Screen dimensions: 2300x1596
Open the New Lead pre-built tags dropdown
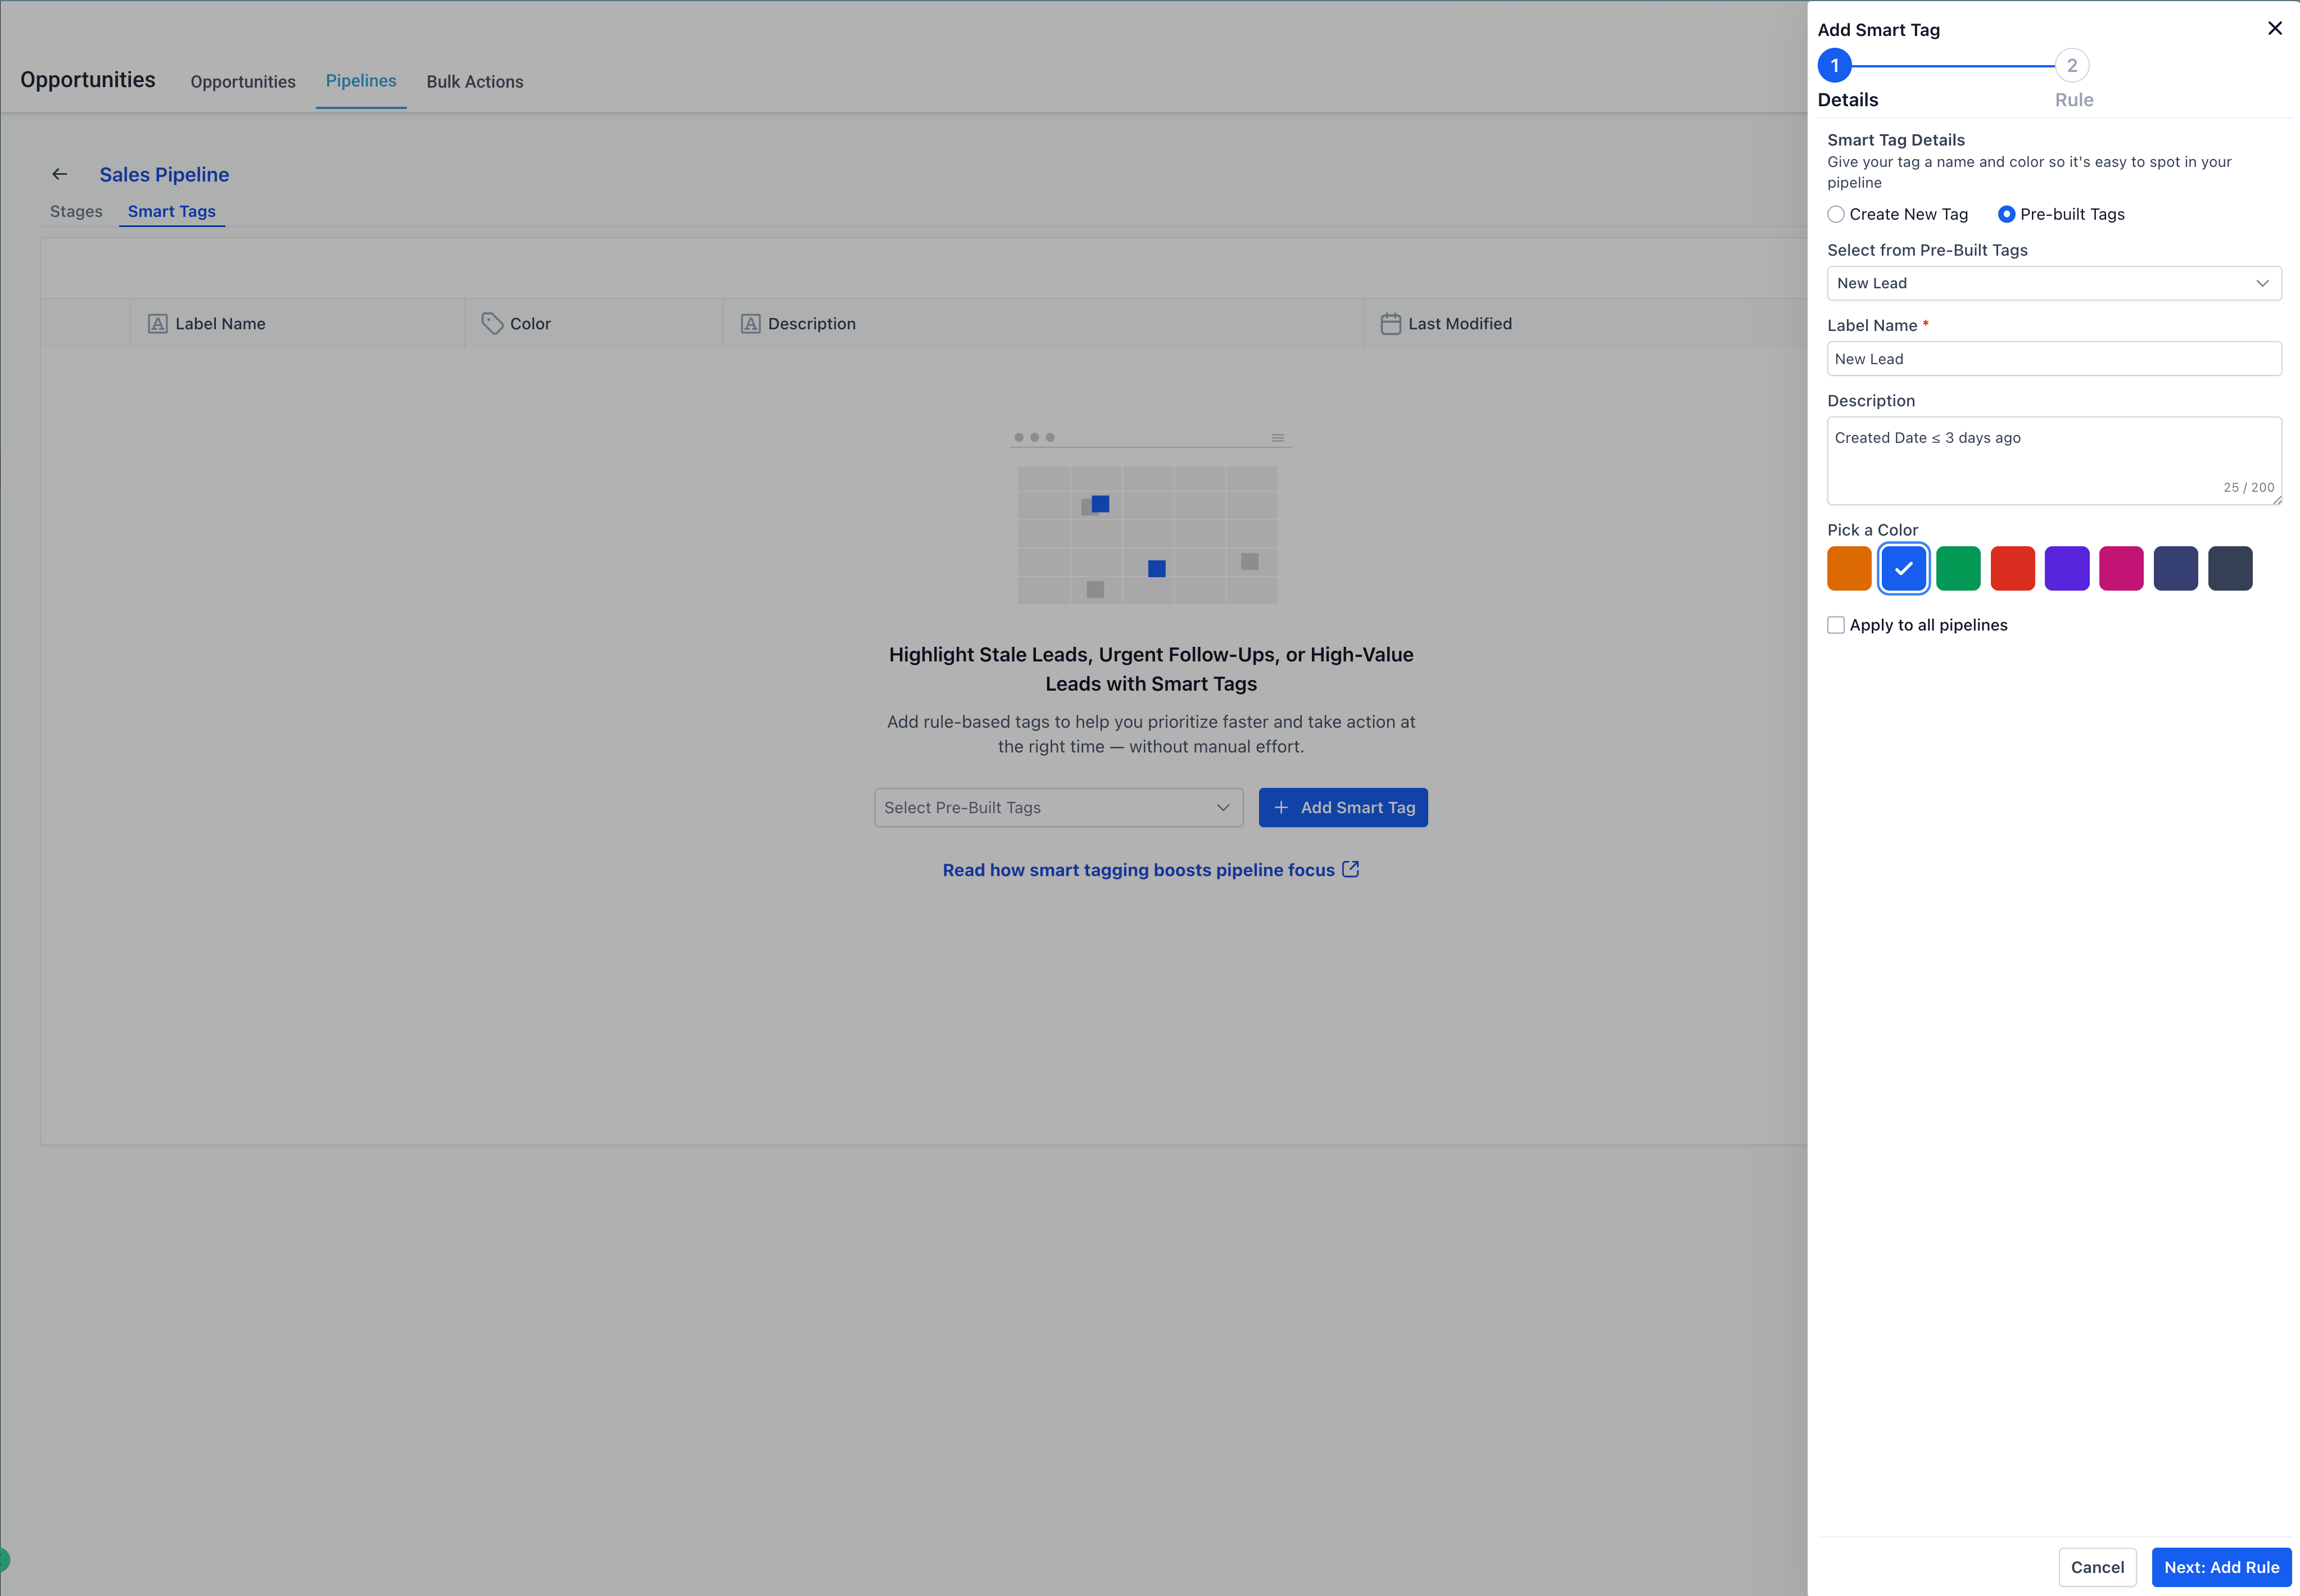[x=2053, y=283]
